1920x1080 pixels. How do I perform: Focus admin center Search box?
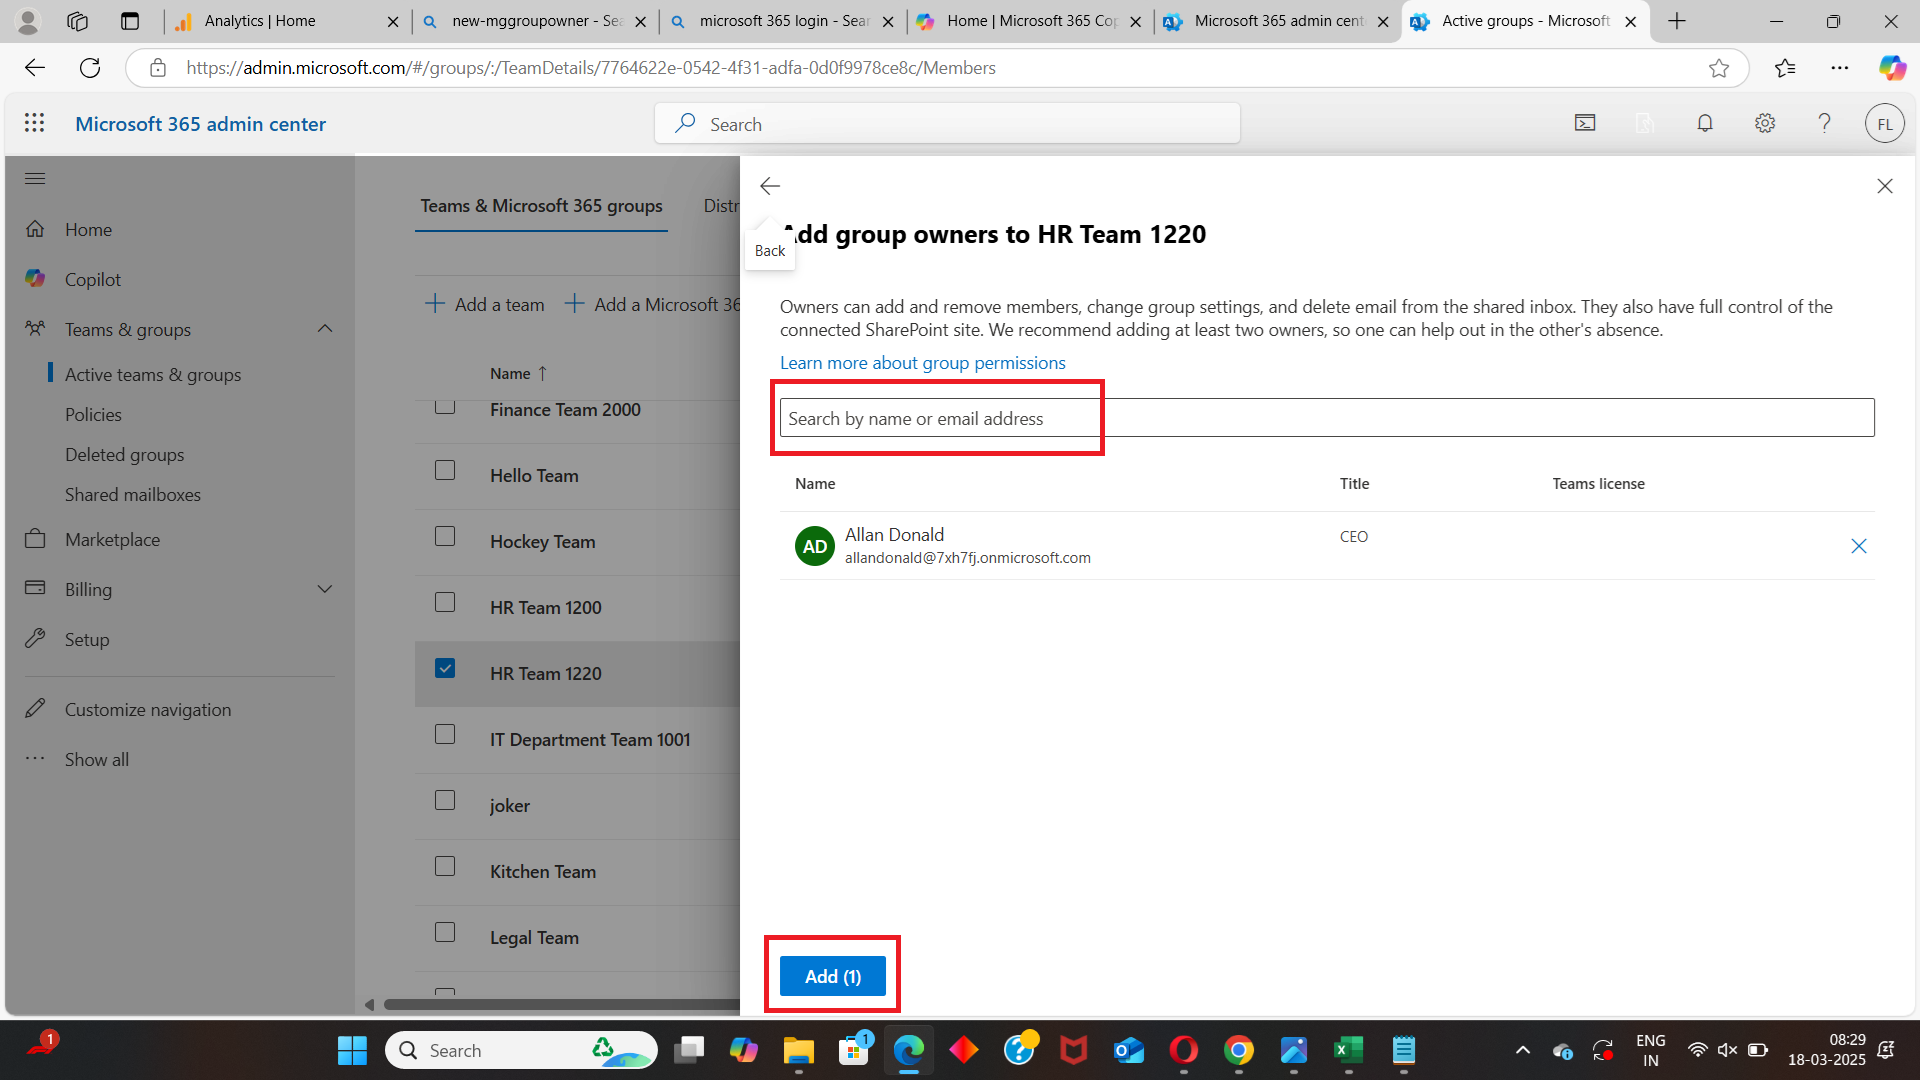(x=947, y=124)
